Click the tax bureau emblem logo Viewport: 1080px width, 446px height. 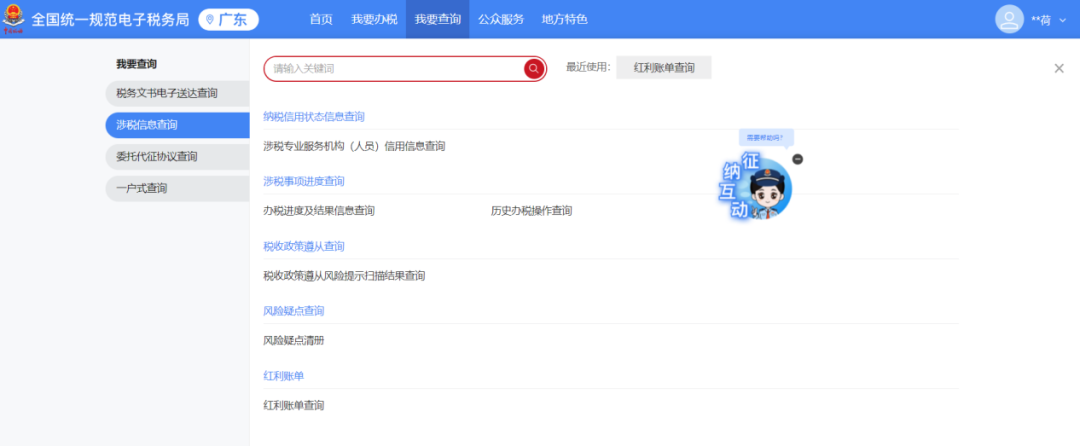pos(14,19)
